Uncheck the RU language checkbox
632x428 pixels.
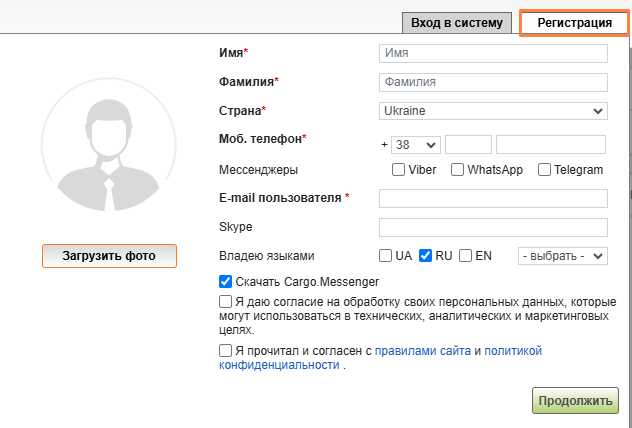pyautogui.click(x=425, y=256)
